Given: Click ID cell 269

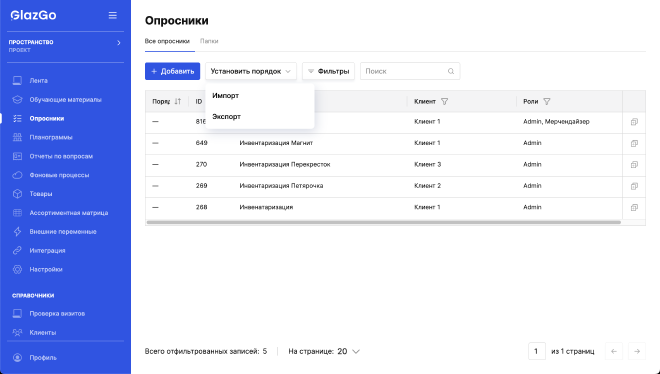Looking at the screenshot, I should (202, 186).
